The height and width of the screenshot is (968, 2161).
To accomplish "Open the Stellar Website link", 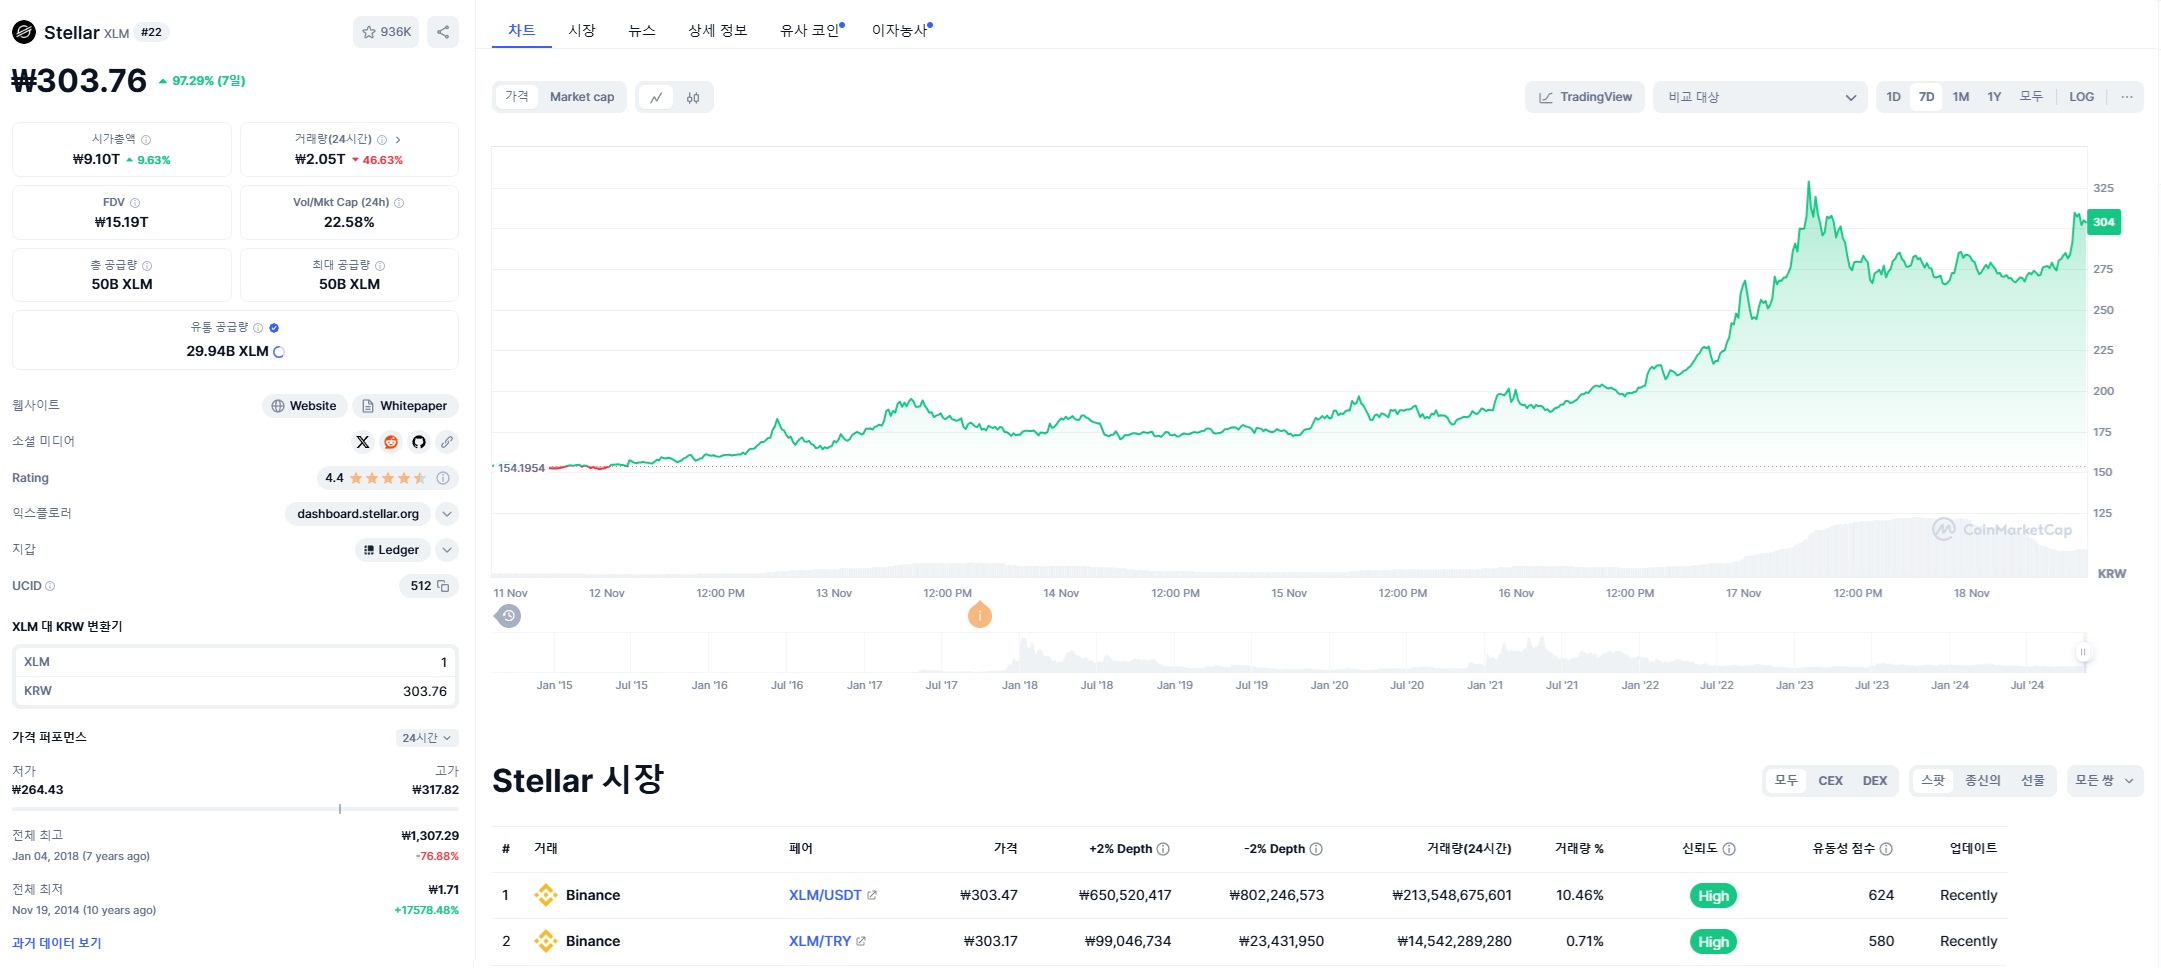I will pos(305,406).
